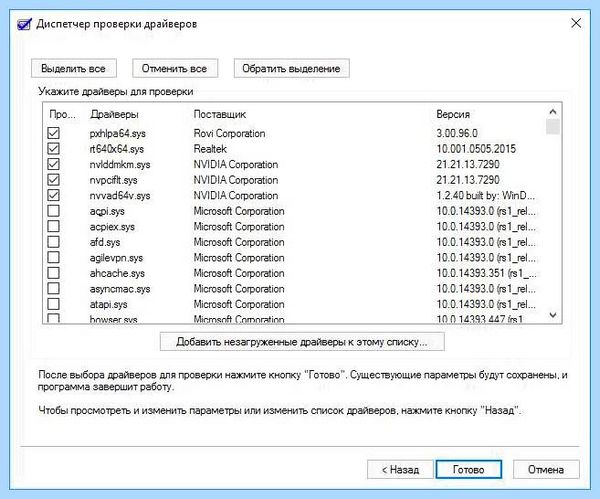Check the atapi.sys checkbox

54,304
